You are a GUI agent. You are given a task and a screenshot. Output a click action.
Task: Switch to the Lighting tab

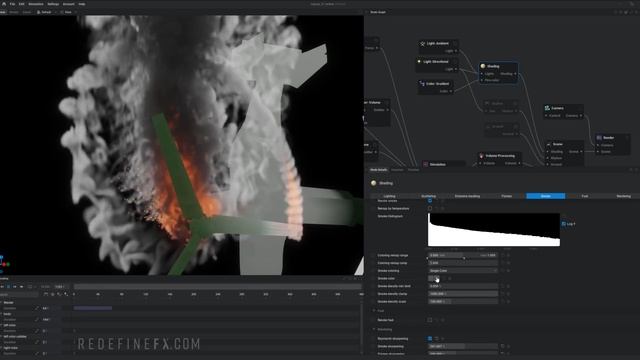coord(389,196)
